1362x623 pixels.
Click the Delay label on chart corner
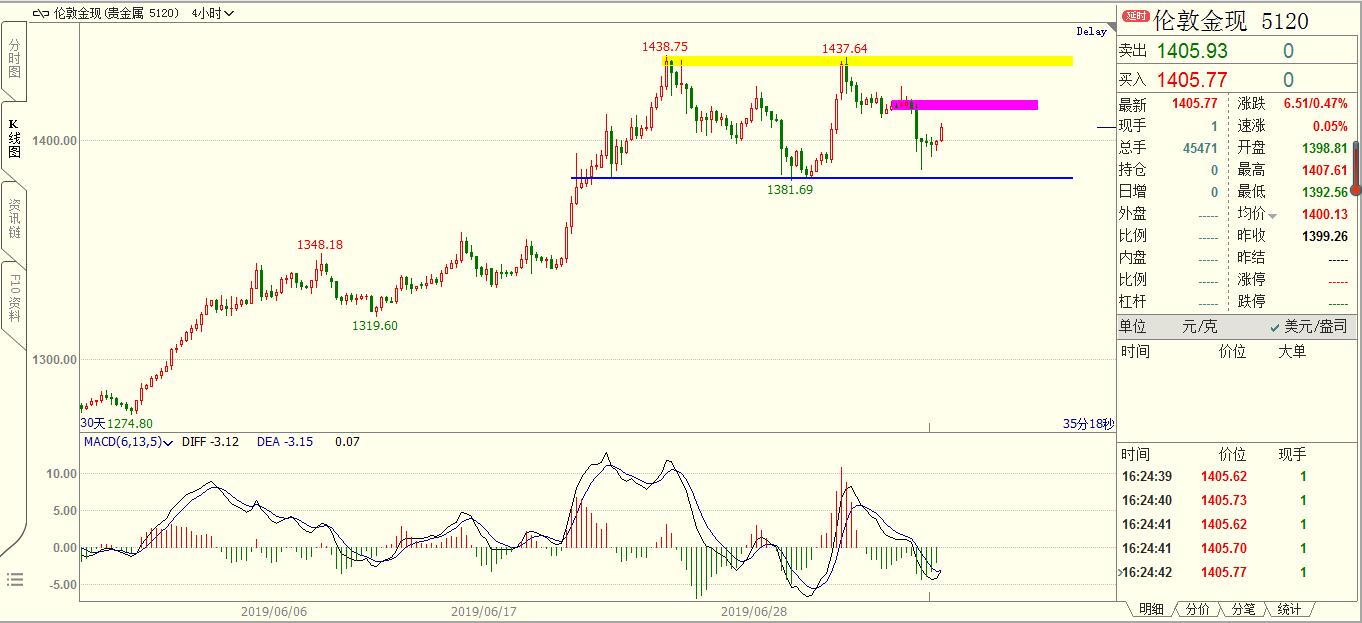(1091, 32)
